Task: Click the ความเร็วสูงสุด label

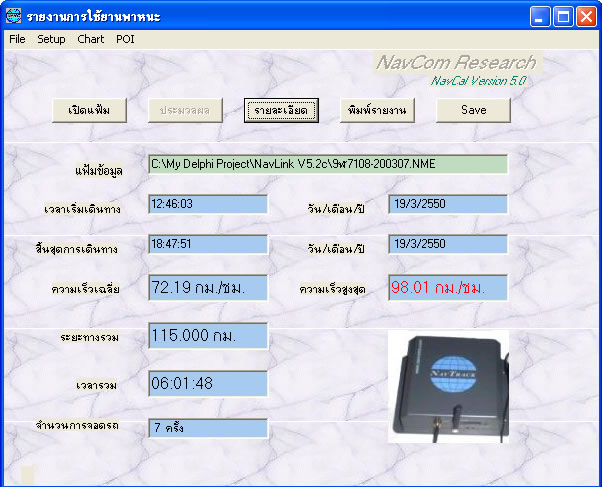Action: click(x=332, y=289)
